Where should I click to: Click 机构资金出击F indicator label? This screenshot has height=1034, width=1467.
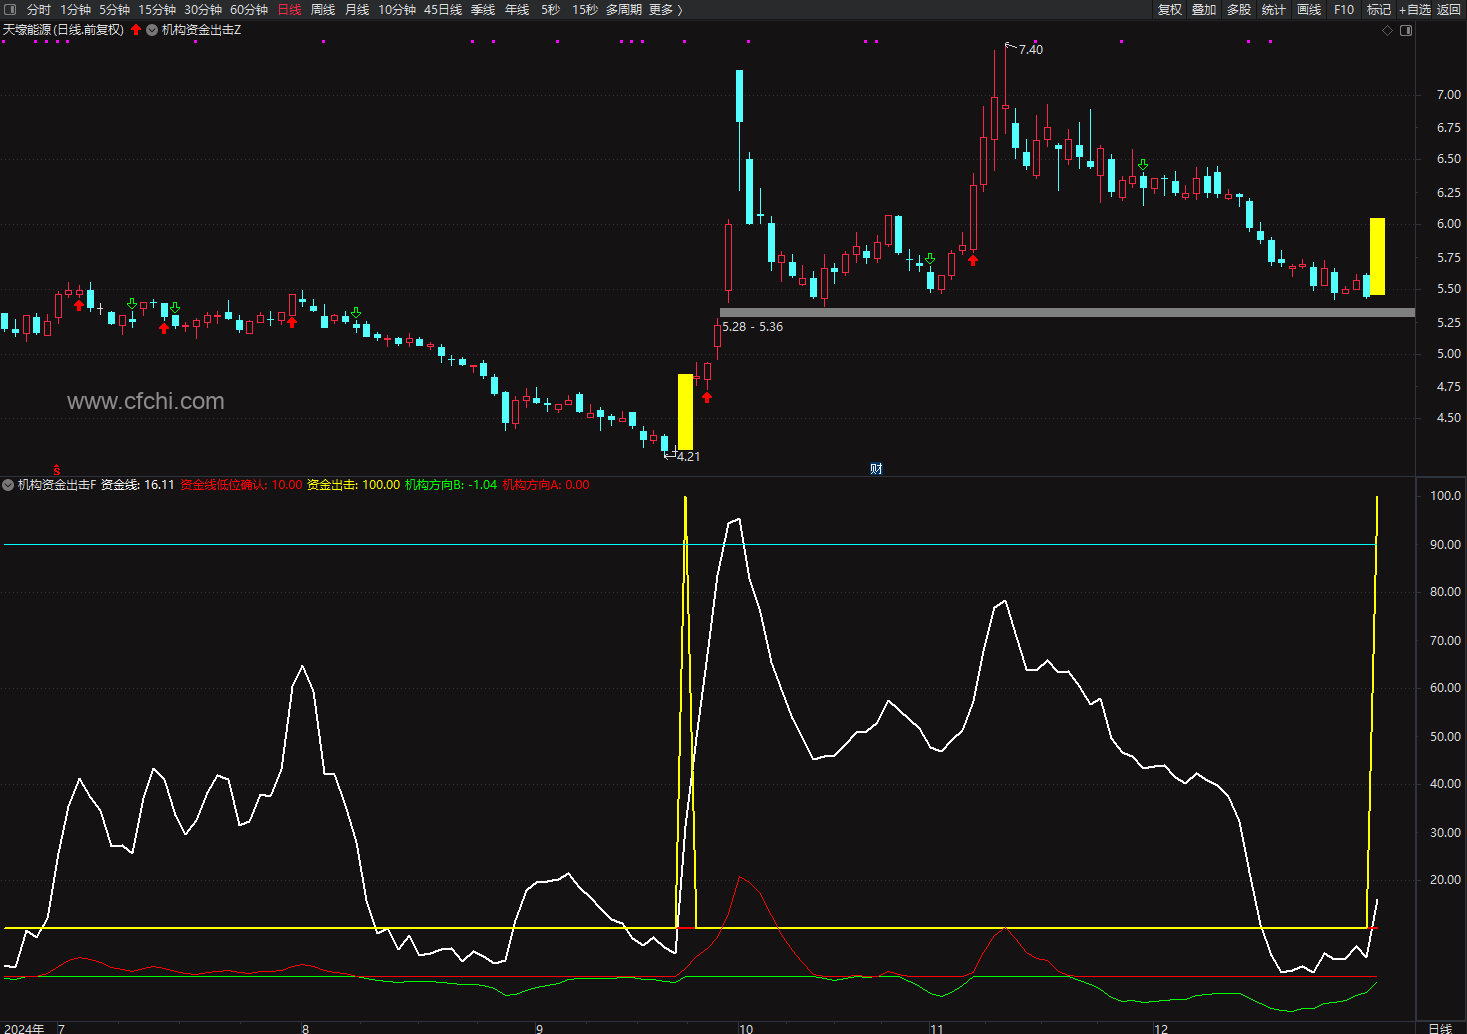(x=57, y=485)
